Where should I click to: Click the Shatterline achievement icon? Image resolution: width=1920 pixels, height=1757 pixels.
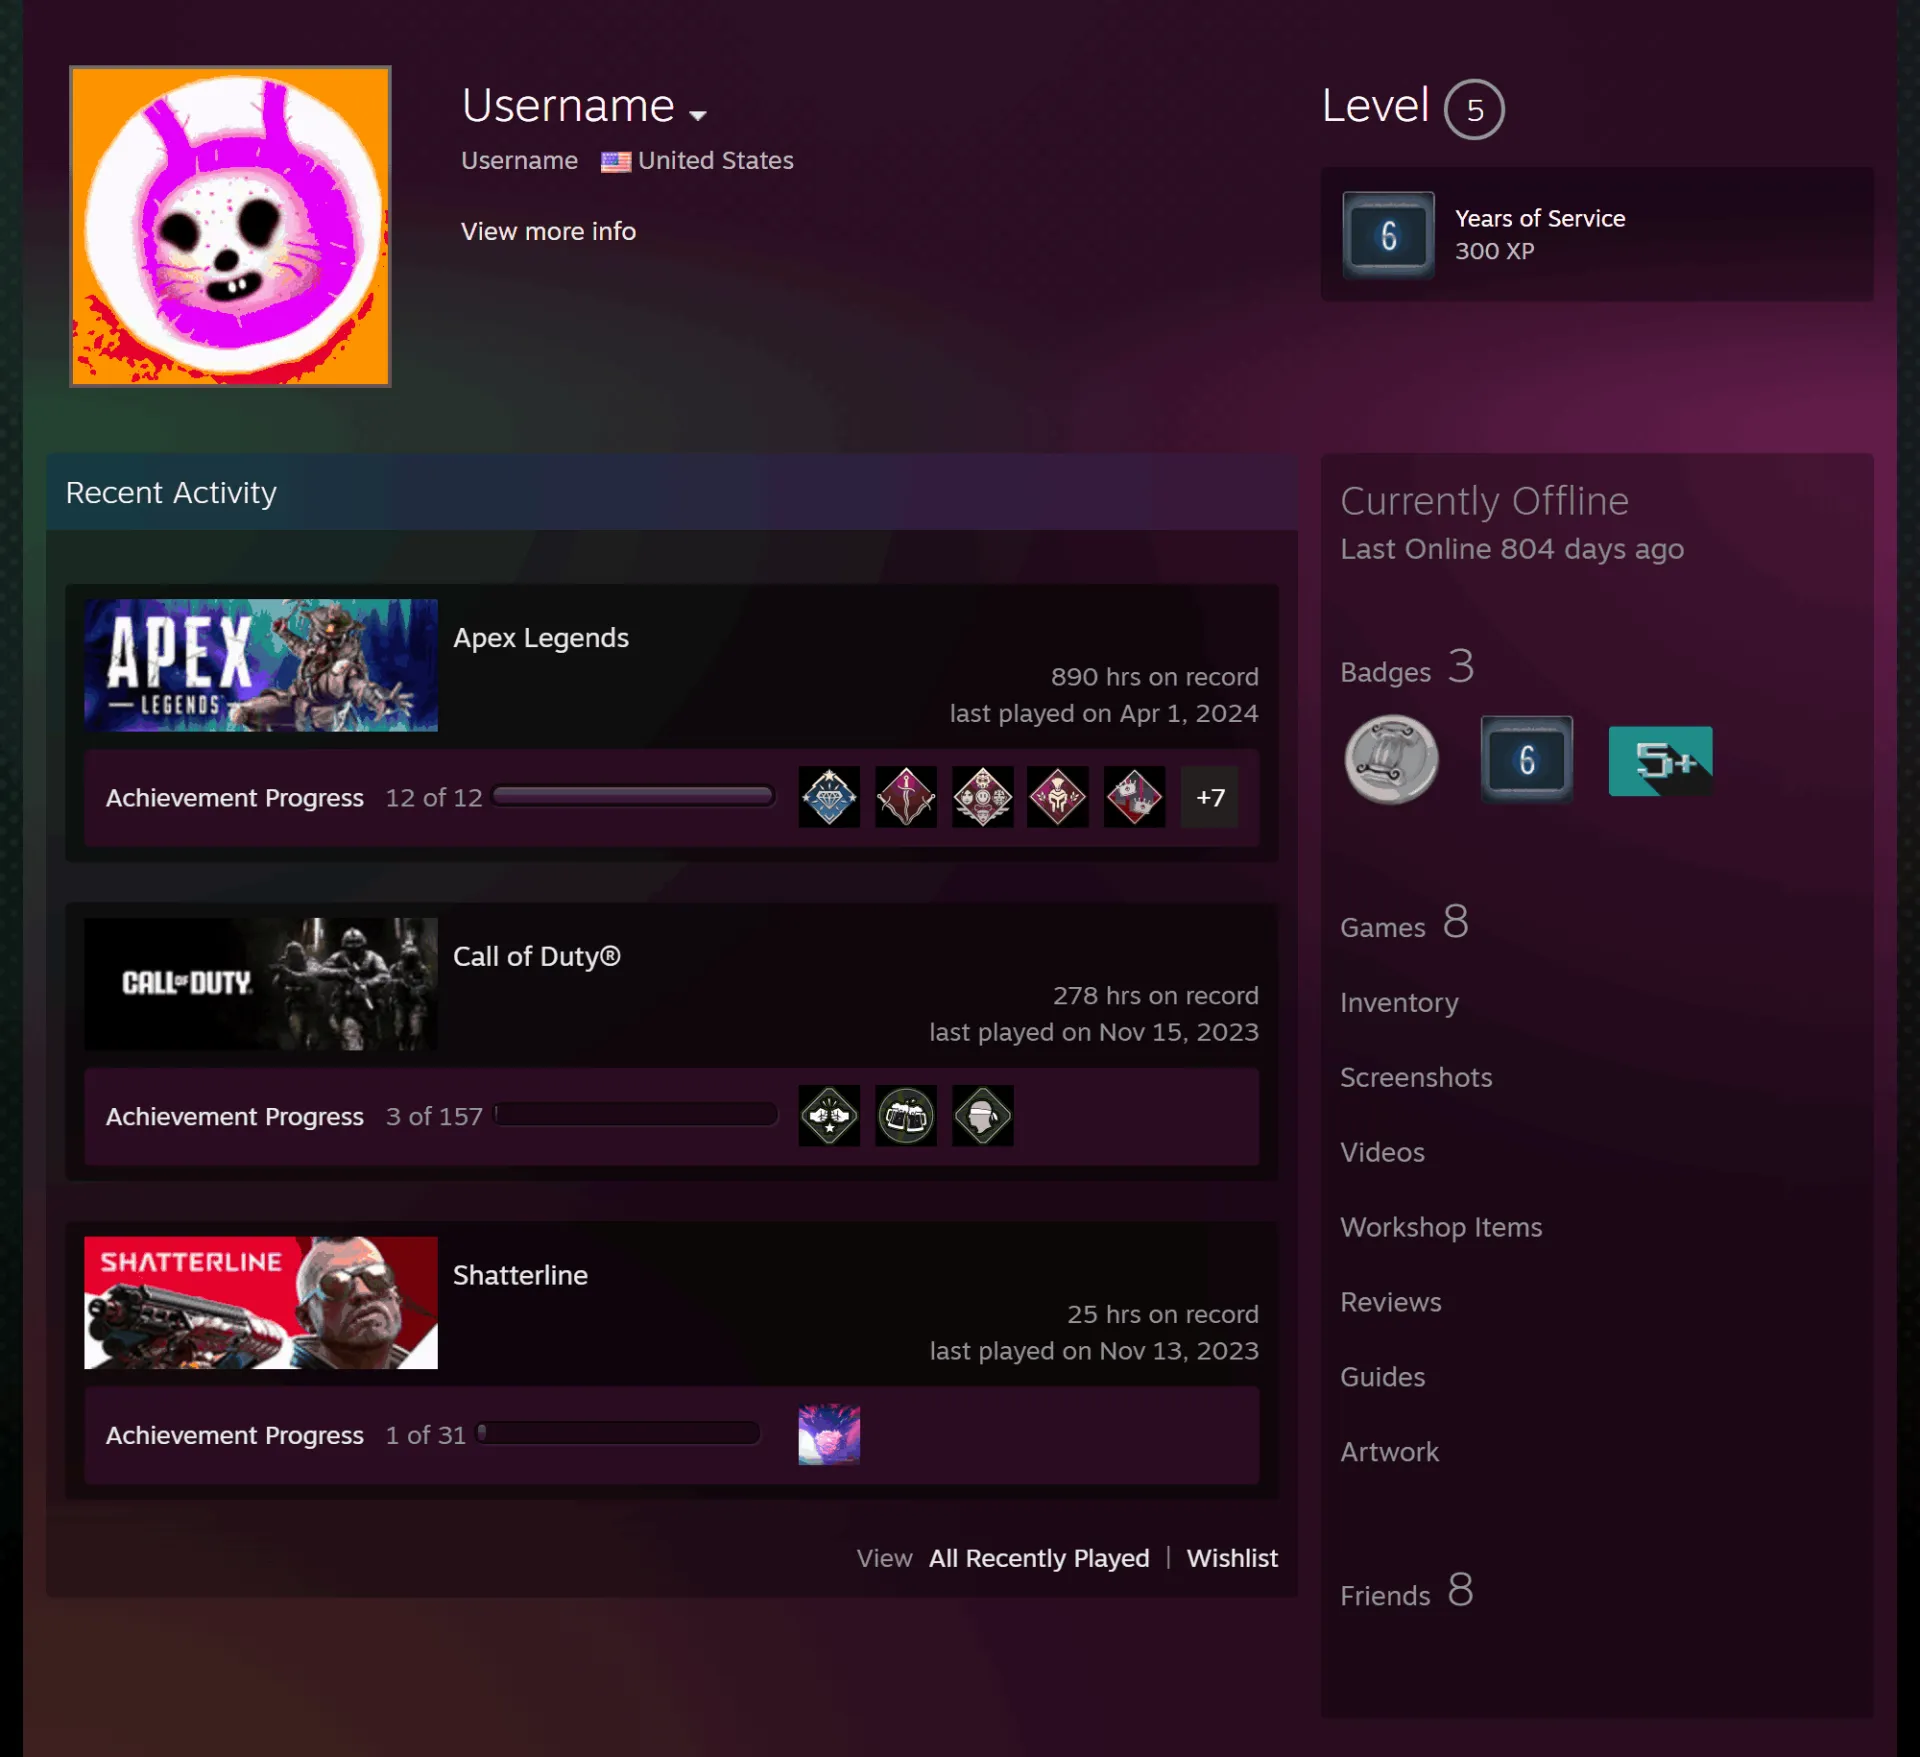829,1435
